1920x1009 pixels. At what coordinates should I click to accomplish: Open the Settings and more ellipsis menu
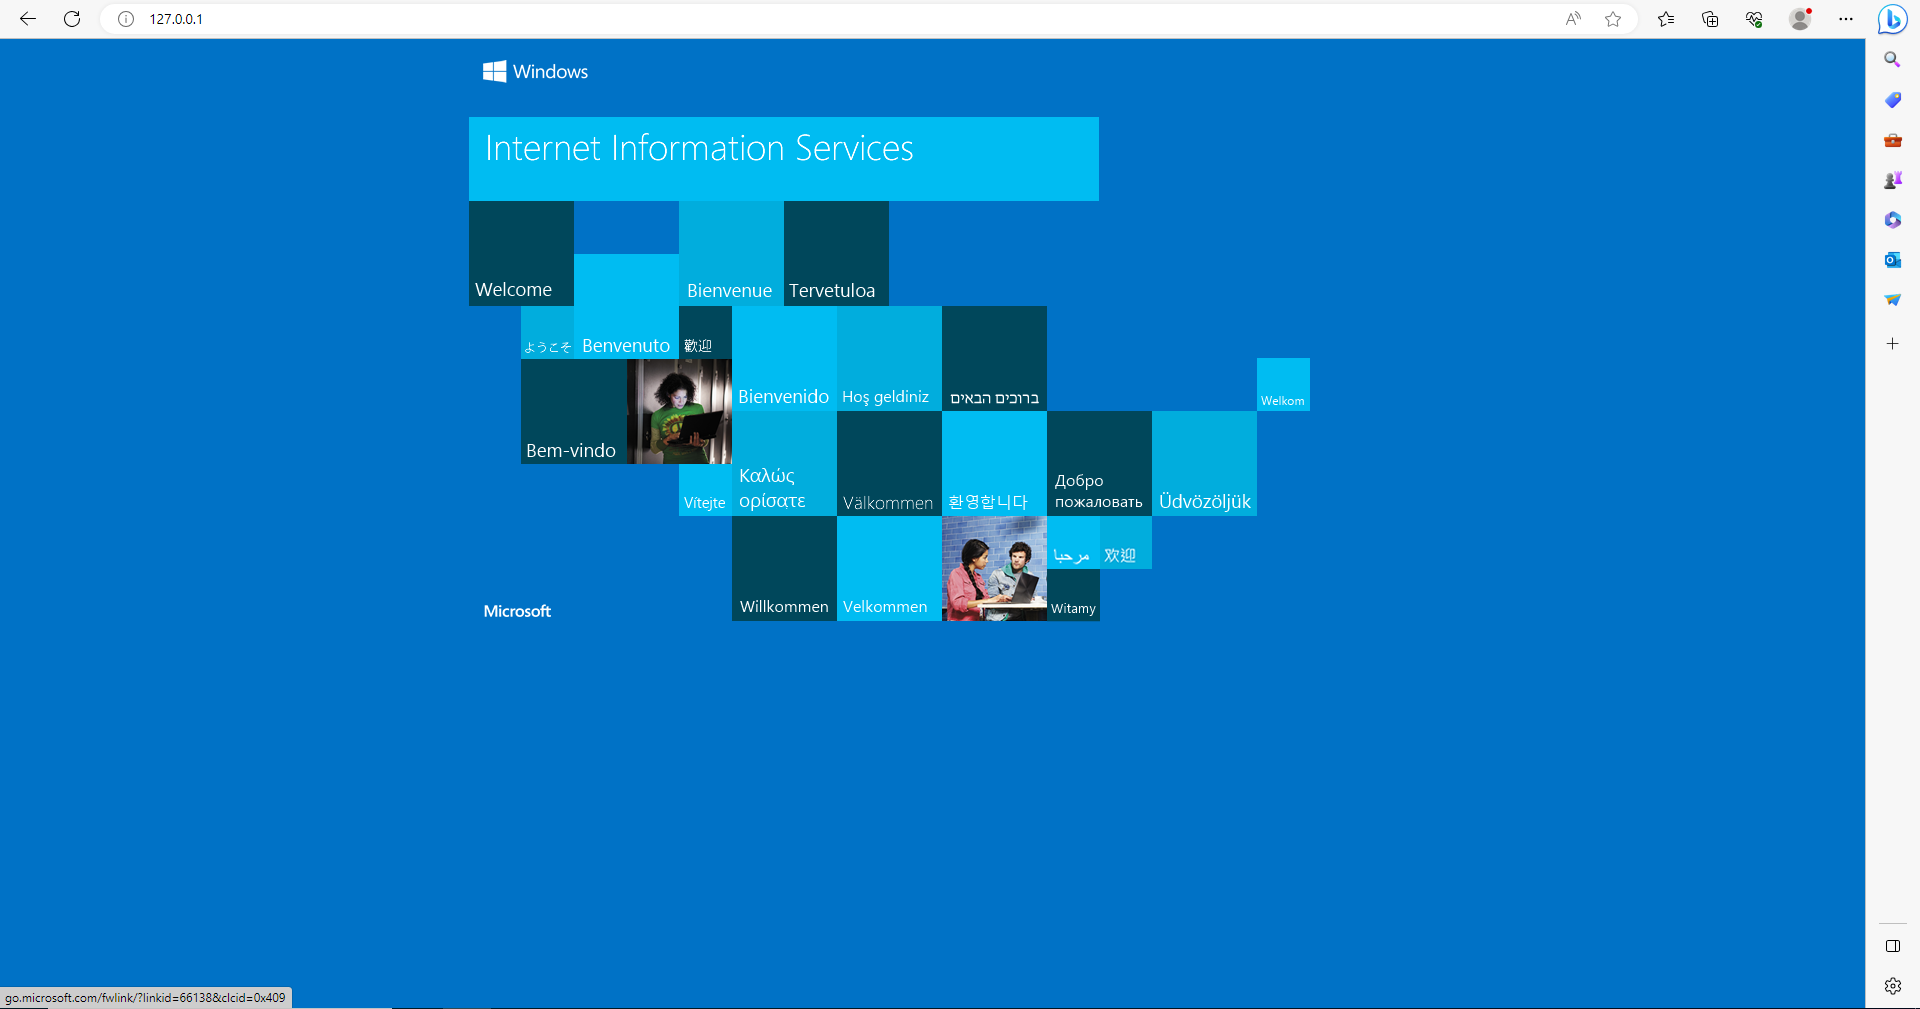(1846, 19)
